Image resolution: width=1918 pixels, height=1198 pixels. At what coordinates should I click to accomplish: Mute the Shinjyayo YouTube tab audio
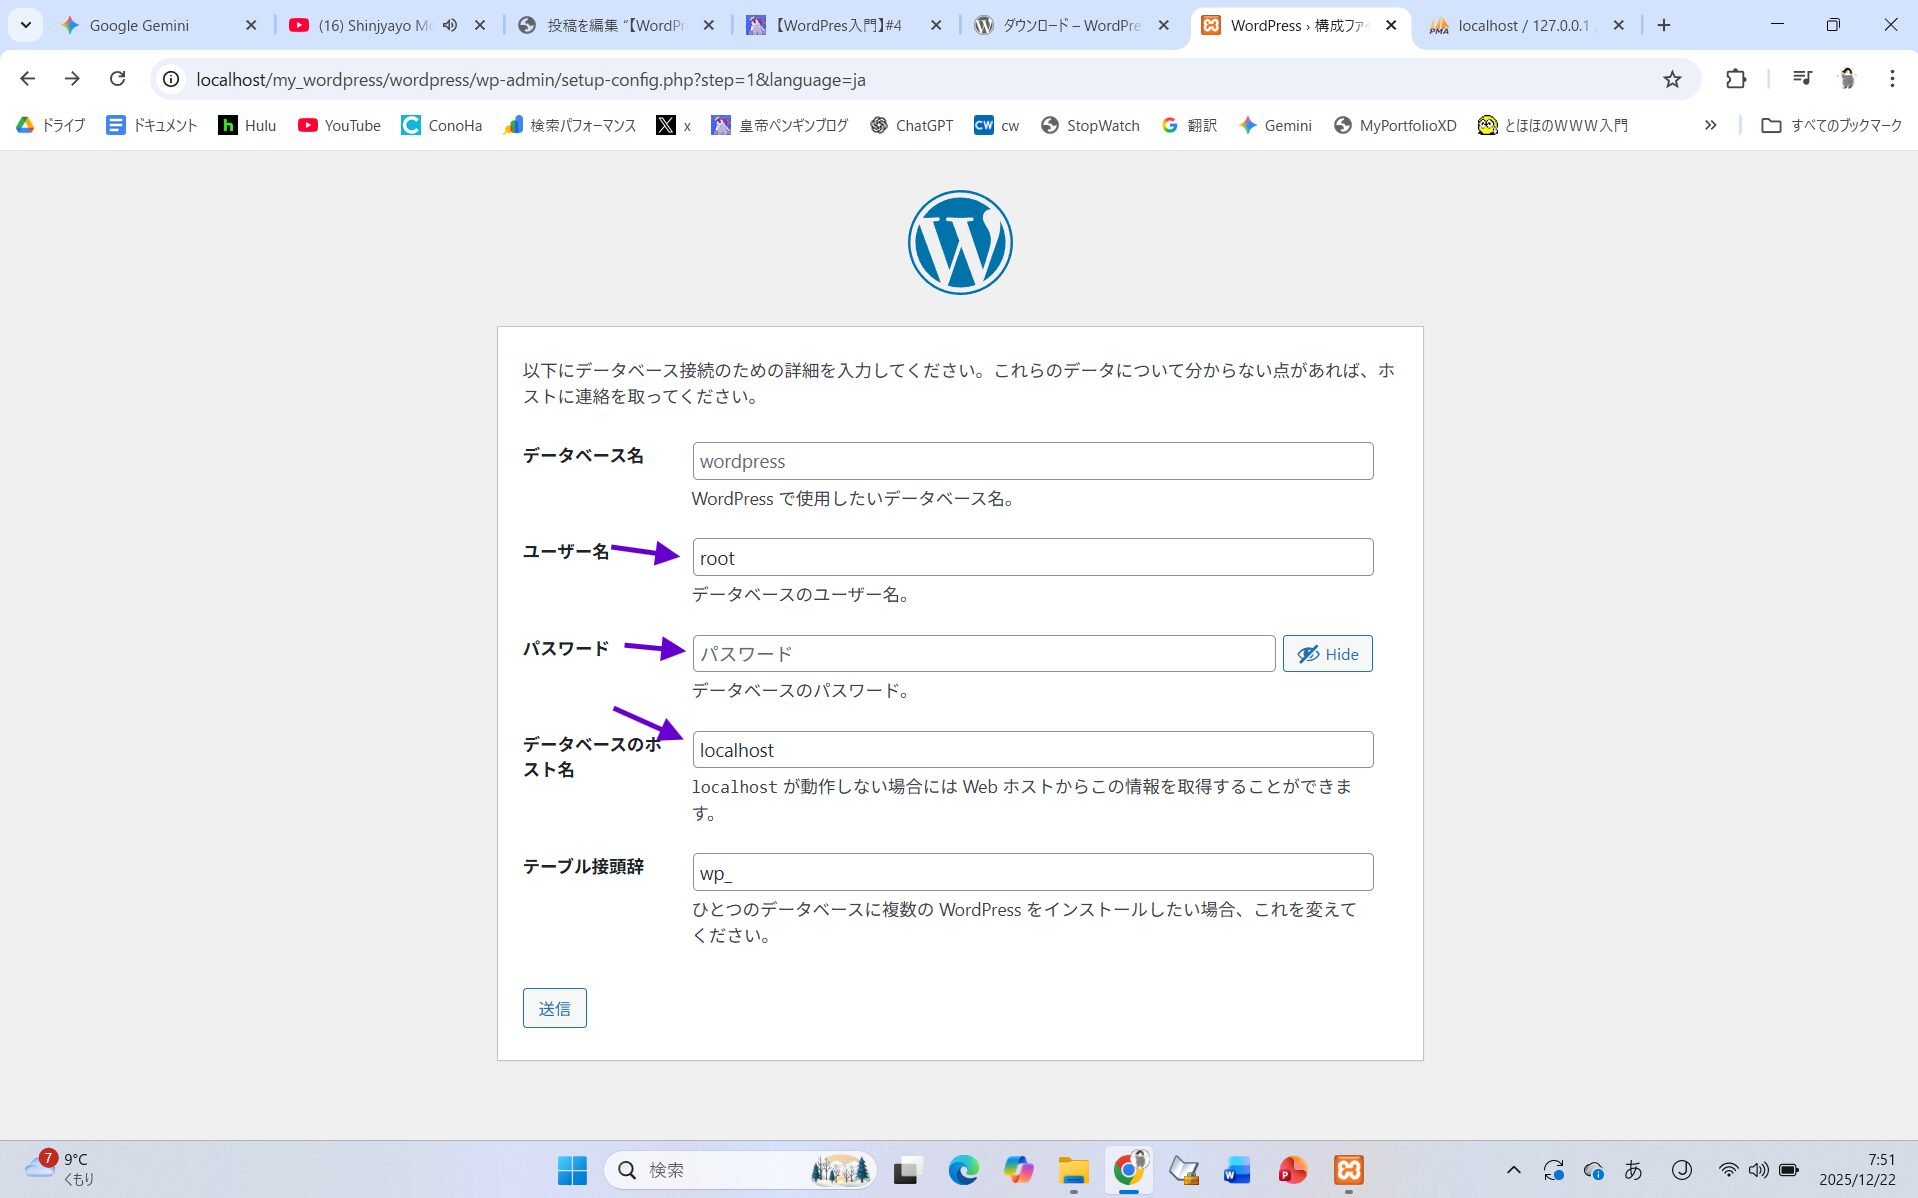[450, 25]
